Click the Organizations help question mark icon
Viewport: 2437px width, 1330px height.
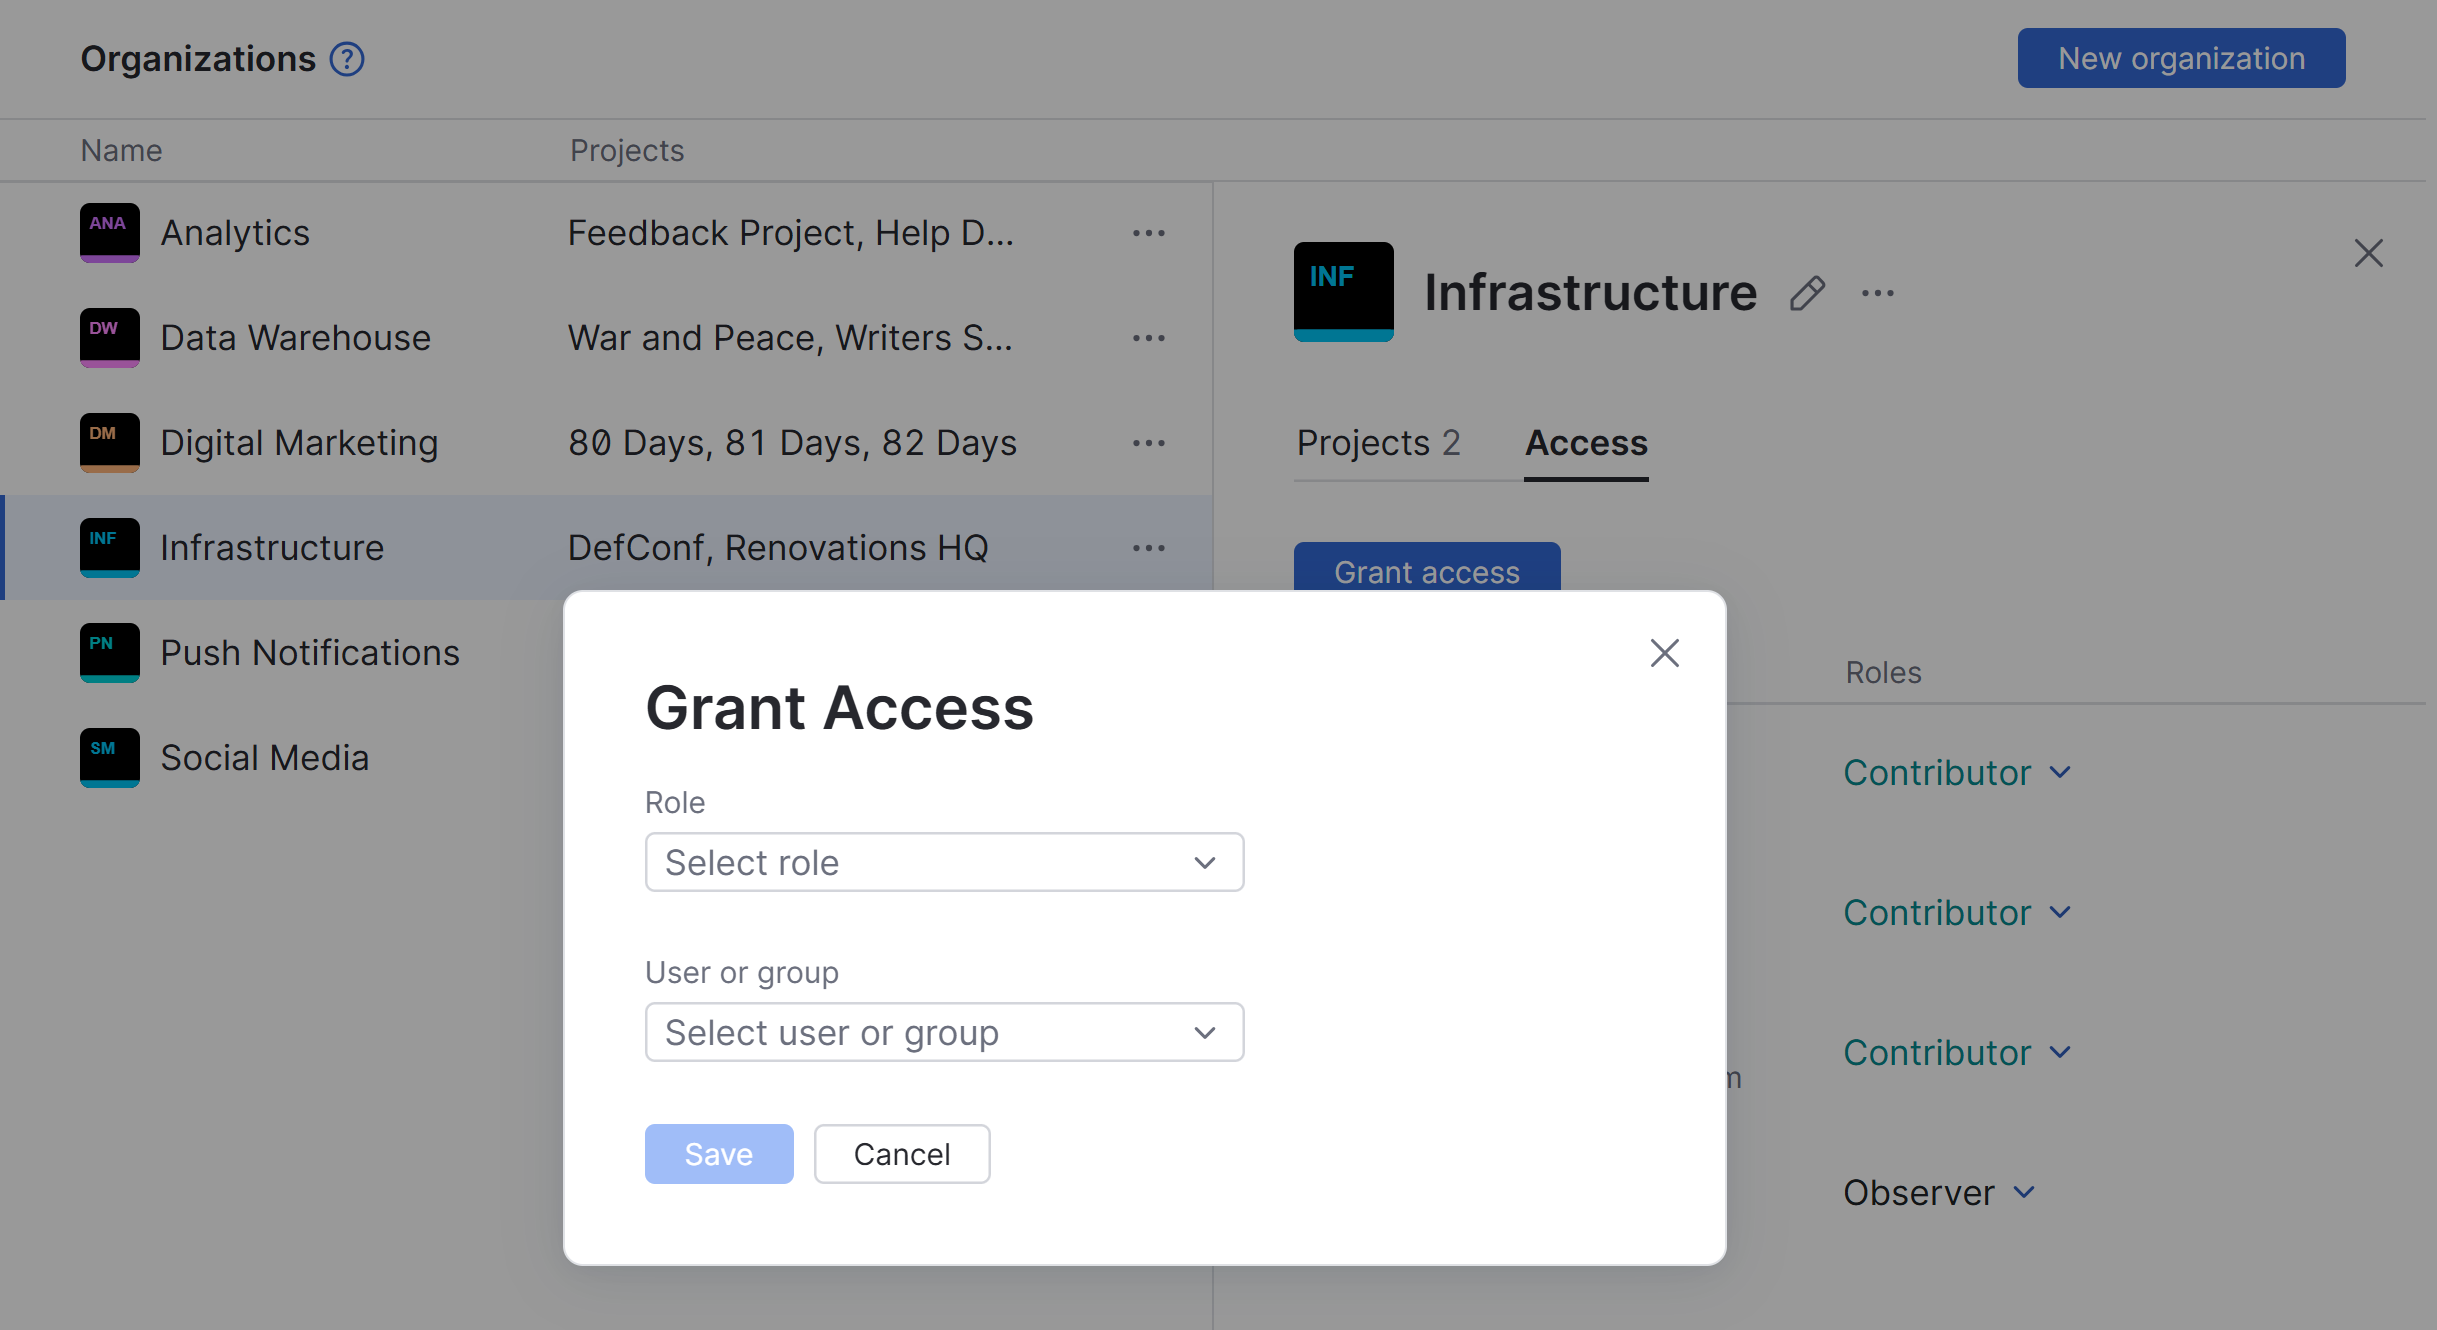[x=347, y=59]
